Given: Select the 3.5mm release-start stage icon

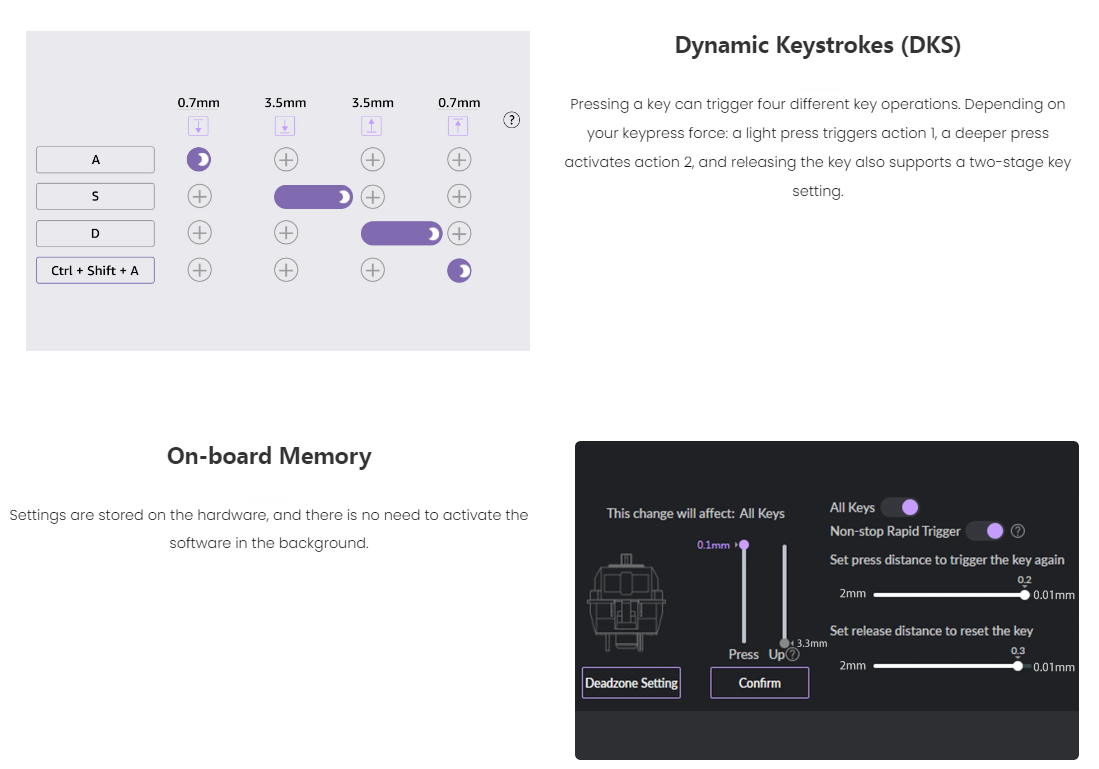Looking at the screenshot, I should coord(371,126).
